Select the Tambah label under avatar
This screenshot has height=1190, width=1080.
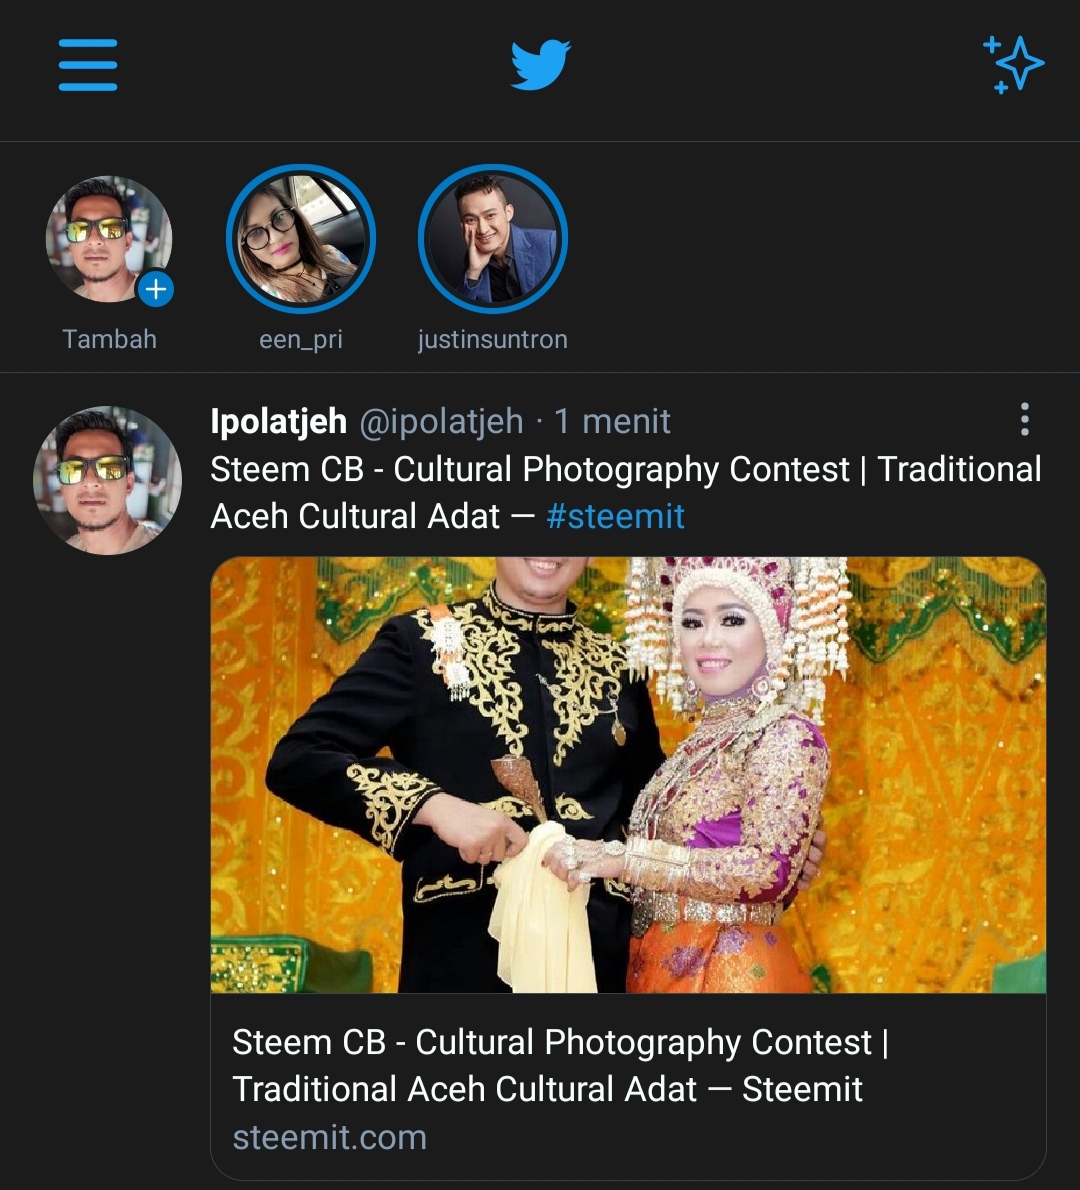[x=109, y=339]
